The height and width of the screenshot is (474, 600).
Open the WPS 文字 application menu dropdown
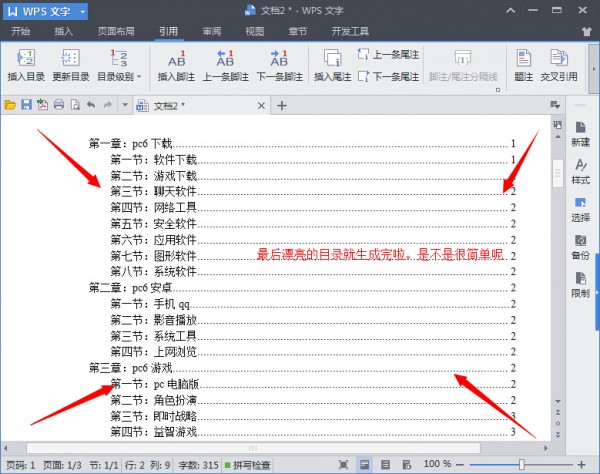83,11
